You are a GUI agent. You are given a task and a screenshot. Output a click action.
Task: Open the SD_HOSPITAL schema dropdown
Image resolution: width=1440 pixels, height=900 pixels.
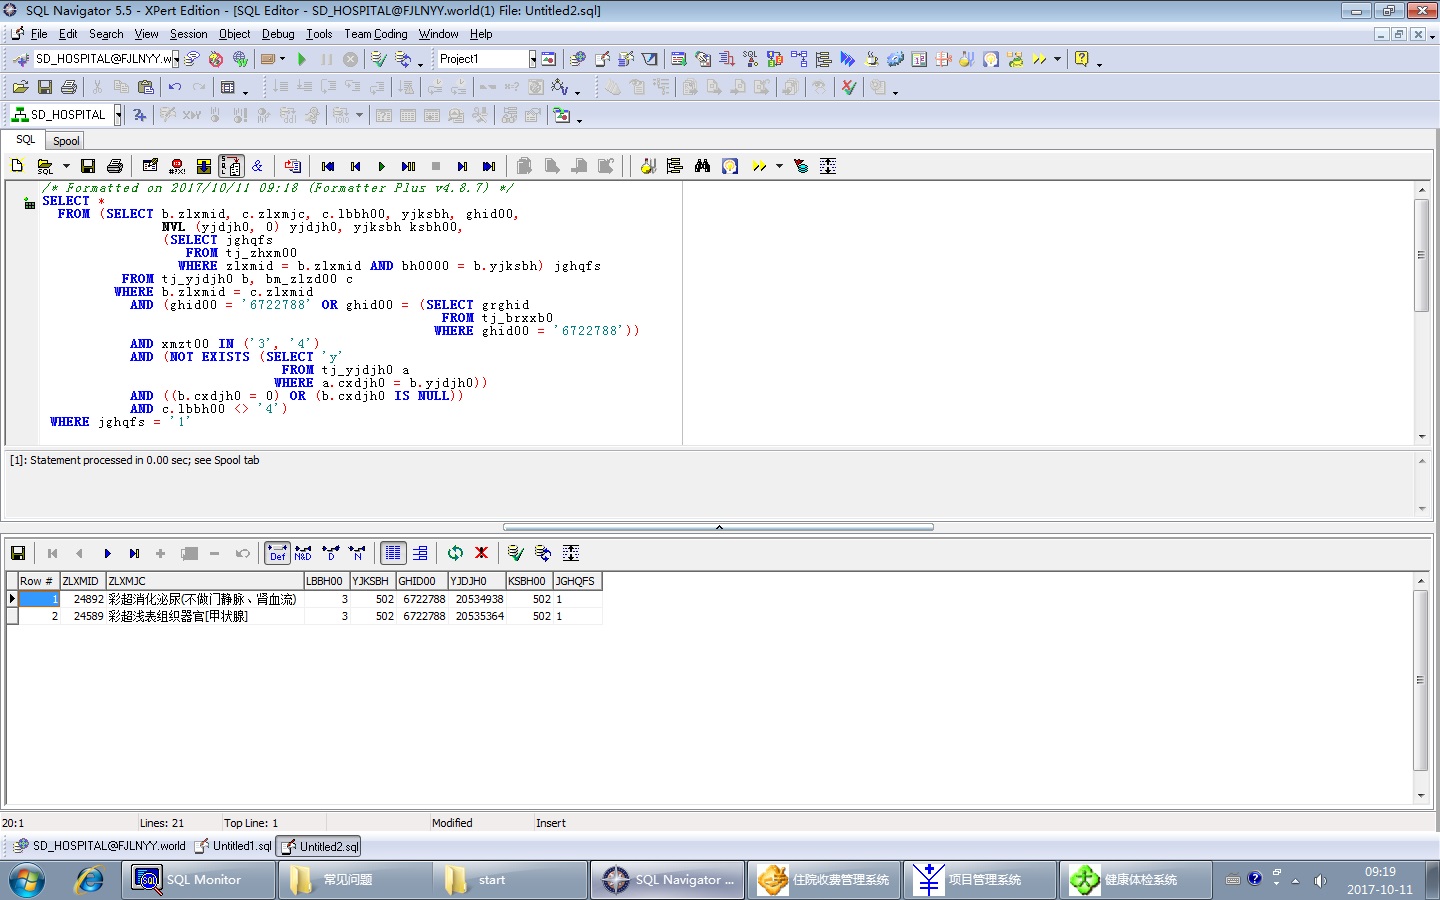tap(118, 115)
